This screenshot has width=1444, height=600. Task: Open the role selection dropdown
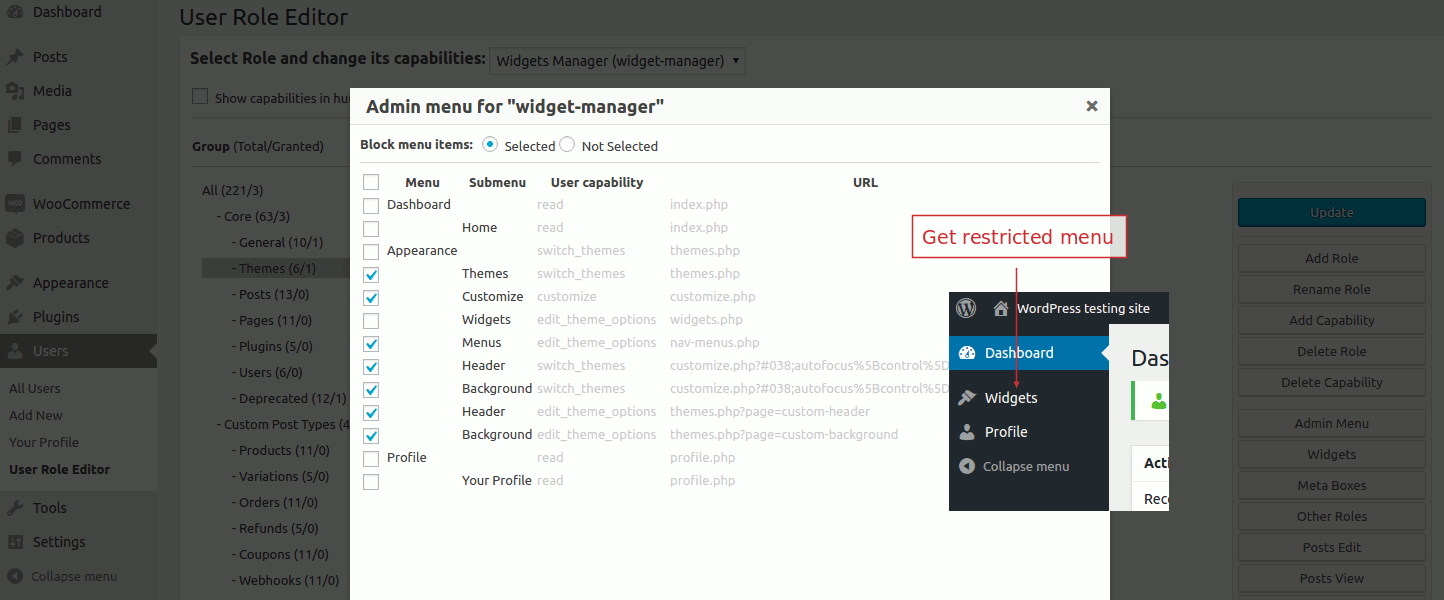617,61
